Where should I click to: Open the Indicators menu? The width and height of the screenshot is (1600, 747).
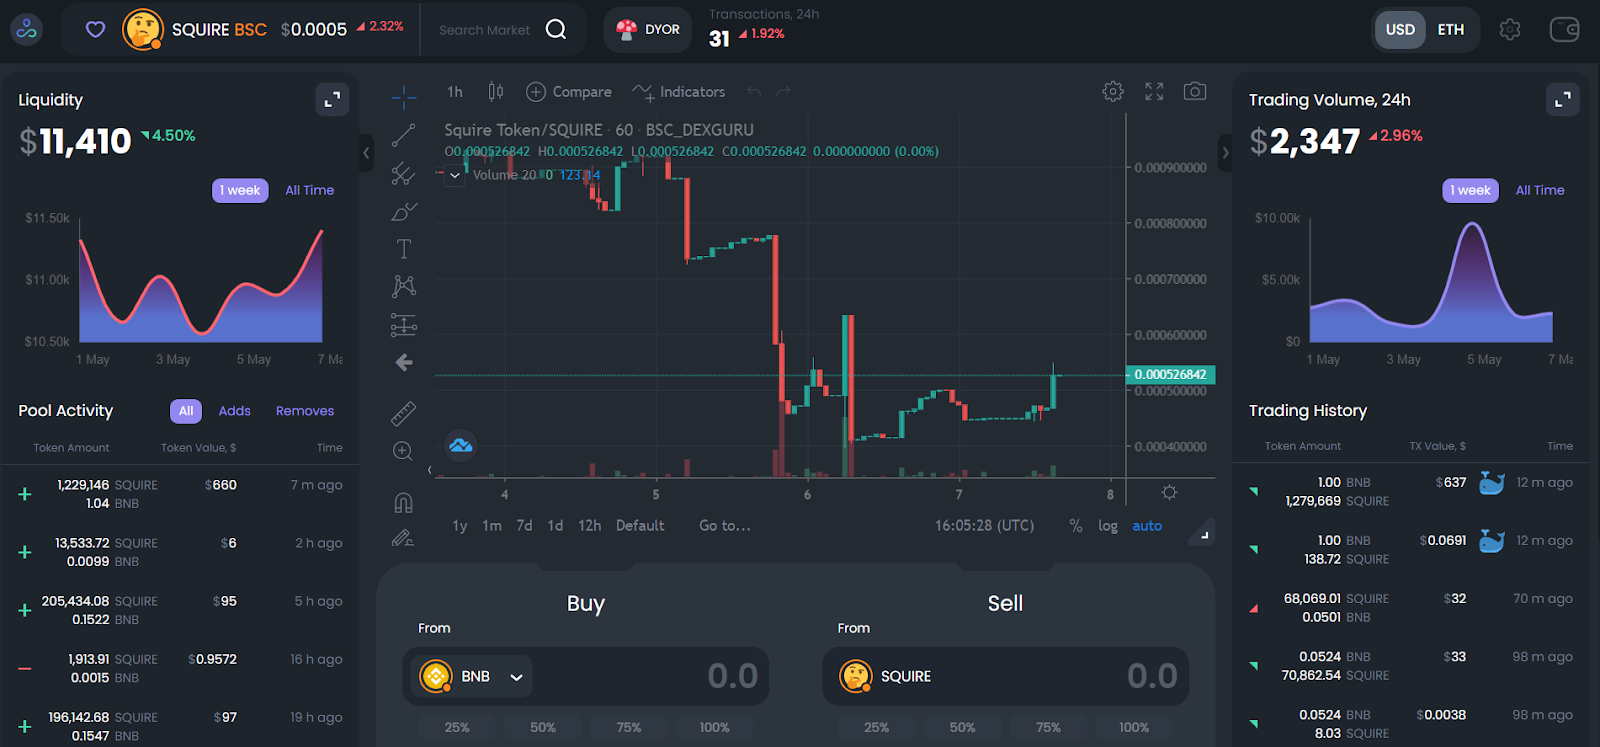coord(679,92)
